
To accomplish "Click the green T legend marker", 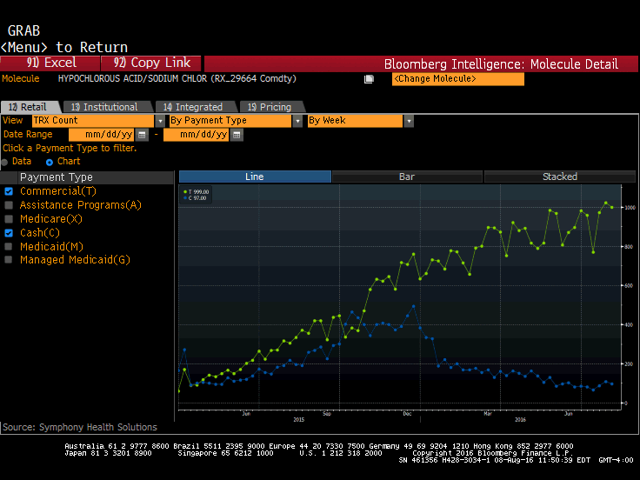I will pos(185,191).
